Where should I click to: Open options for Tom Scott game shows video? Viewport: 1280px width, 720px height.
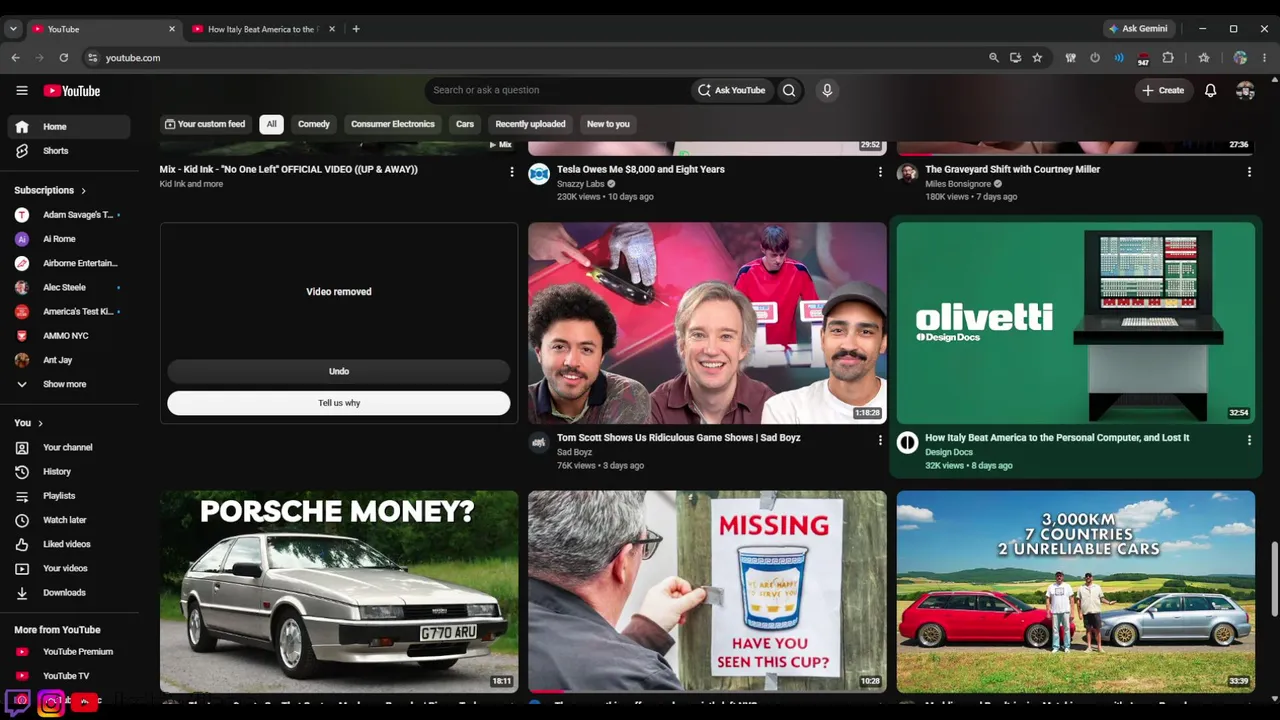point(880,440)
